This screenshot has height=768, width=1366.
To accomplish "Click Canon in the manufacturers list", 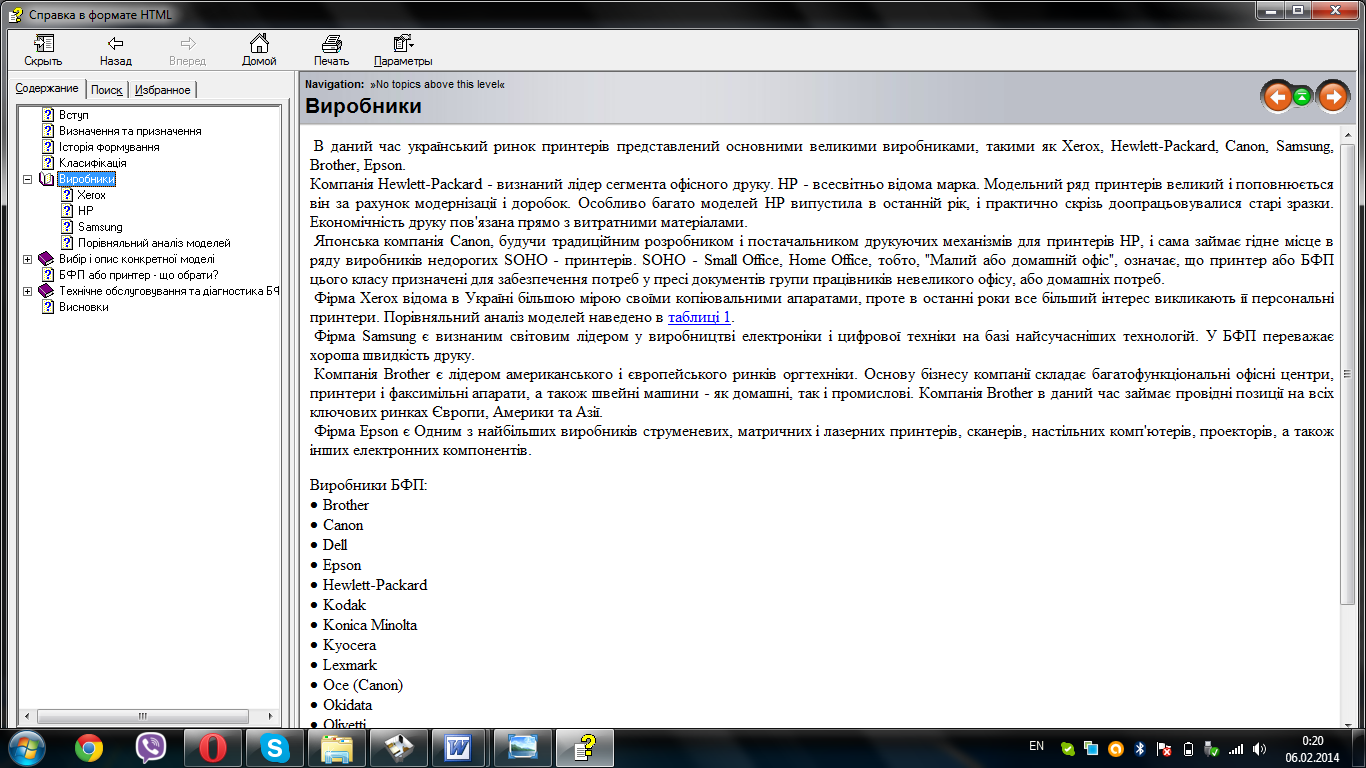I will click(343, 525).
